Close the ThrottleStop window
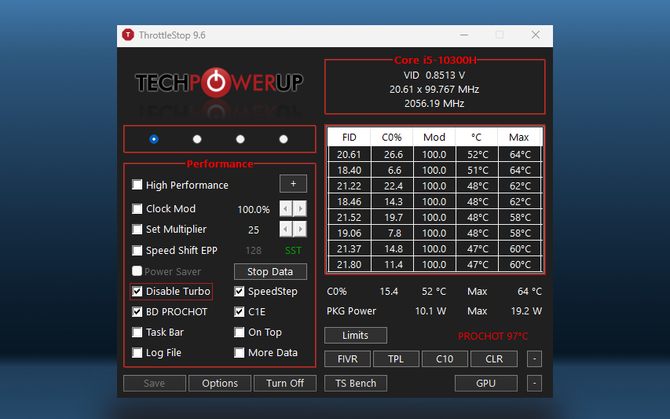The height and width of the screenshot is (419, 670). [x=535, y=35]
